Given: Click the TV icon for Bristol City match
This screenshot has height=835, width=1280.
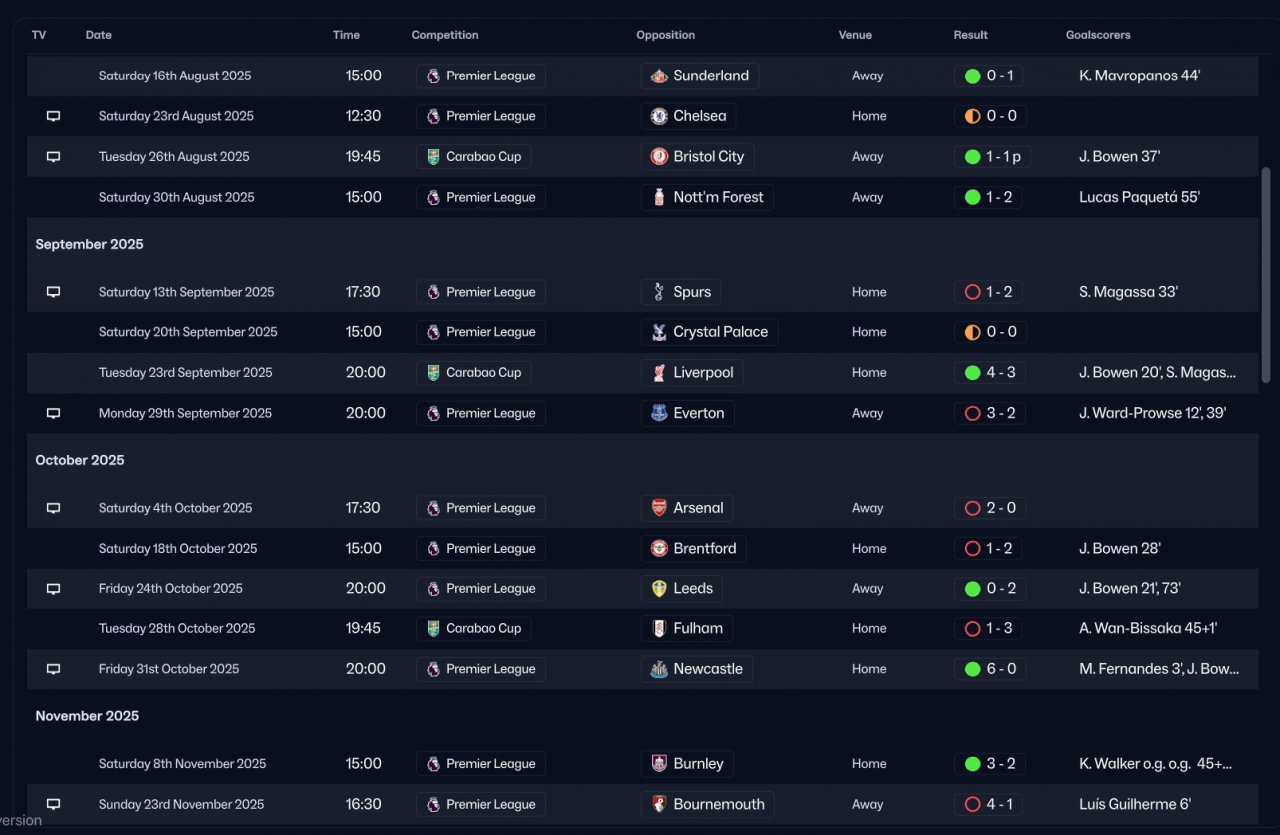Looking at the screenshot, I should pyautogui.click(x=54, y=157).
